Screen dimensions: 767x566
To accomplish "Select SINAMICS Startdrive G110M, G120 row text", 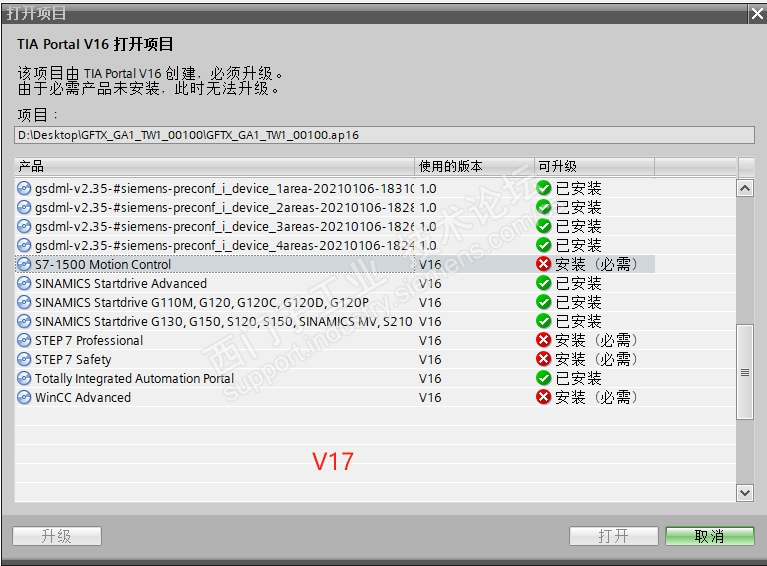I will [x=202, y=303].
